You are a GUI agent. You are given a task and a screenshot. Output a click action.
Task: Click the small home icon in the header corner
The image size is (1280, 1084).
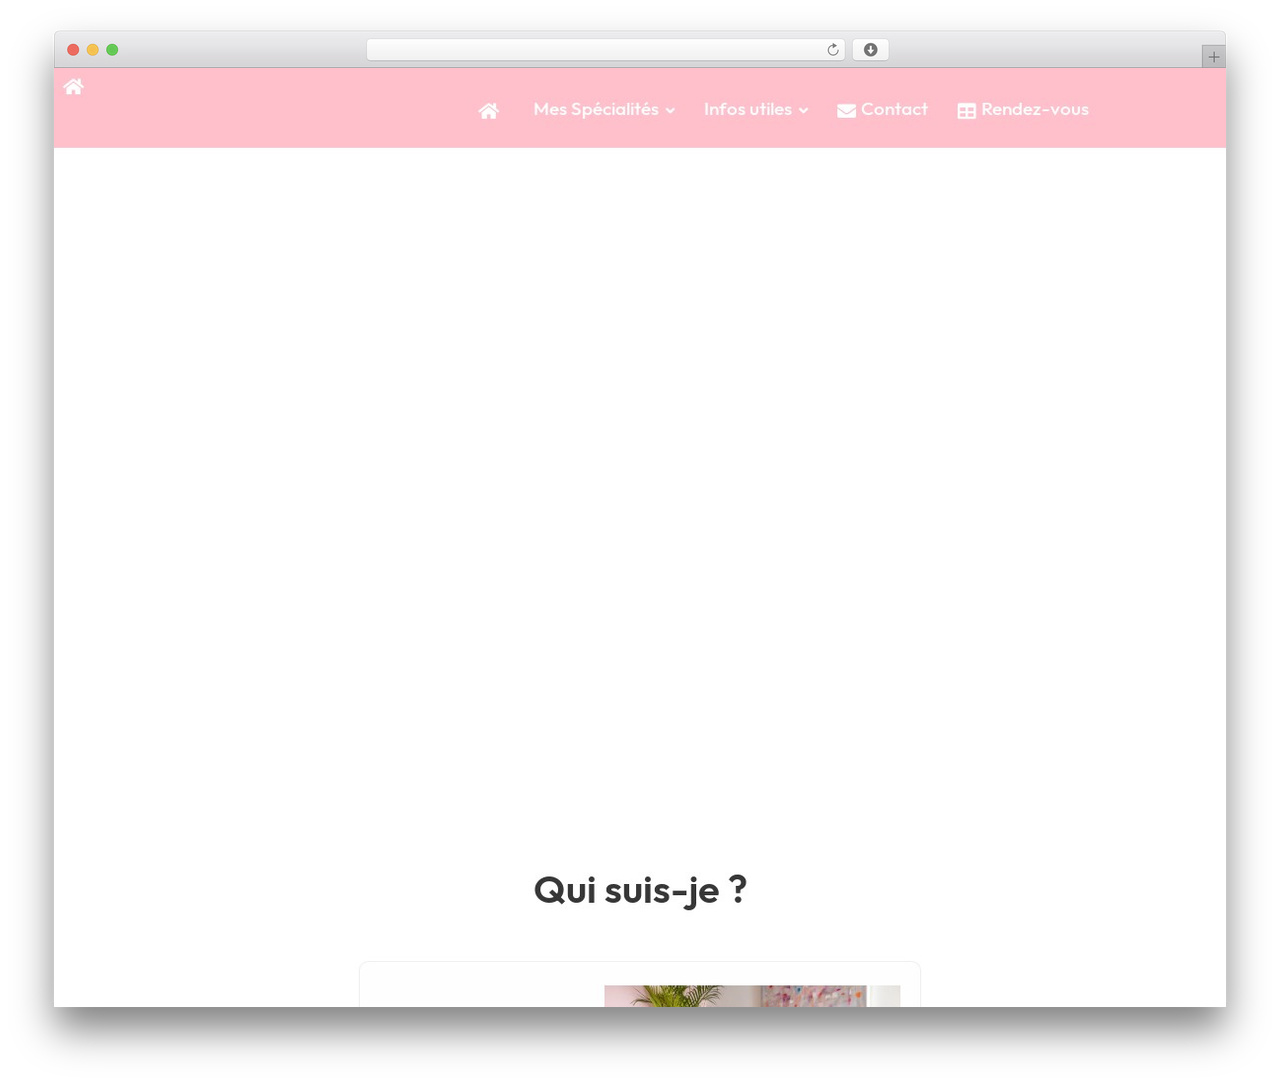click(74, 87)
